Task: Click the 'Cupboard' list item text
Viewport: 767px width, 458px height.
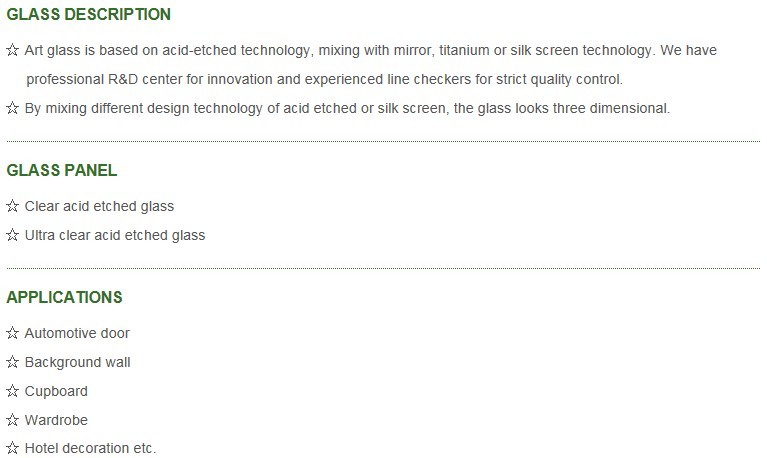Action: click(x=56, y=391)
